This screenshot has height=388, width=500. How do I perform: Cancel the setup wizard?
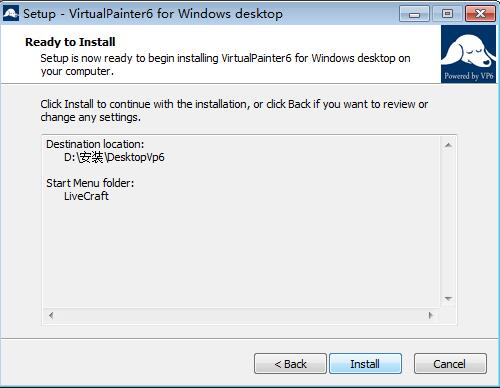(x=450, y=364)
